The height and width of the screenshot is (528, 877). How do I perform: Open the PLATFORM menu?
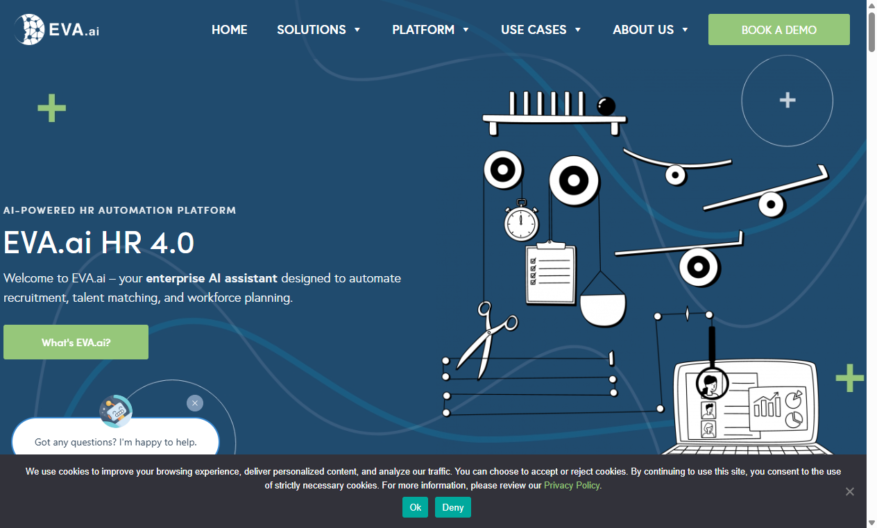[423, 30]
